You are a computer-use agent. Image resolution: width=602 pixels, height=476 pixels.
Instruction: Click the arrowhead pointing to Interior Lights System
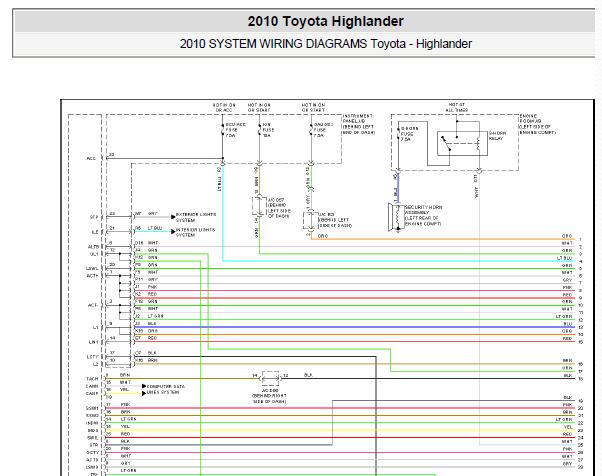point(173,231)
